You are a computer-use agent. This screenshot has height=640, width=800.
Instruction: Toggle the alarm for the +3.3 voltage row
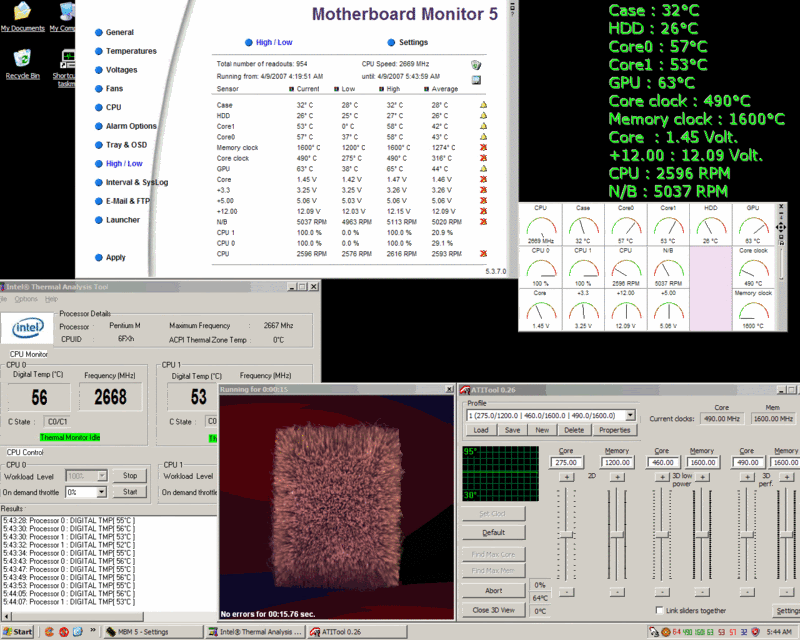coord(483,190)
